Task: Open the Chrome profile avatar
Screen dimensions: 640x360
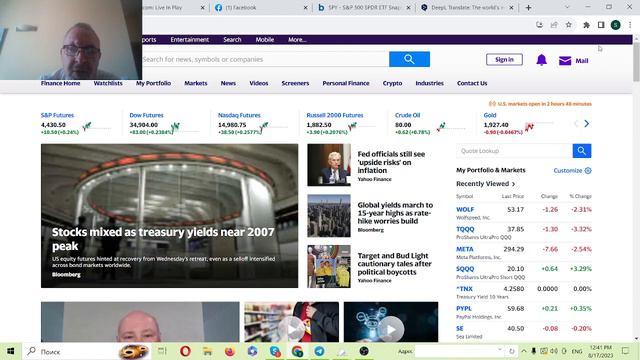Action: [x=616, y=25]
